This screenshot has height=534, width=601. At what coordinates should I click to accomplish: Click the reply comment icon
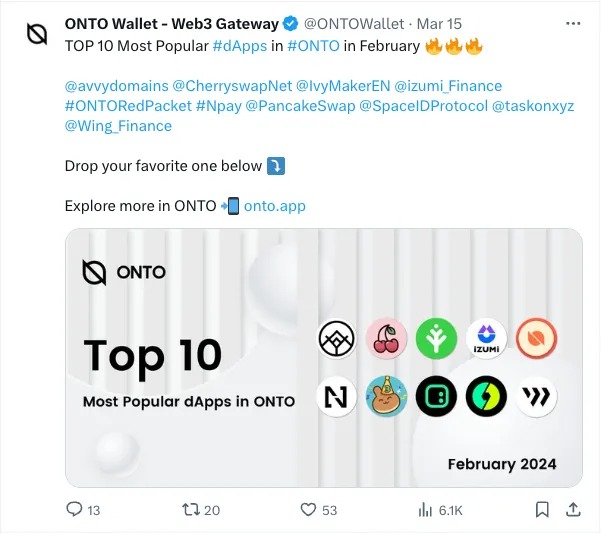pos(74,510)
